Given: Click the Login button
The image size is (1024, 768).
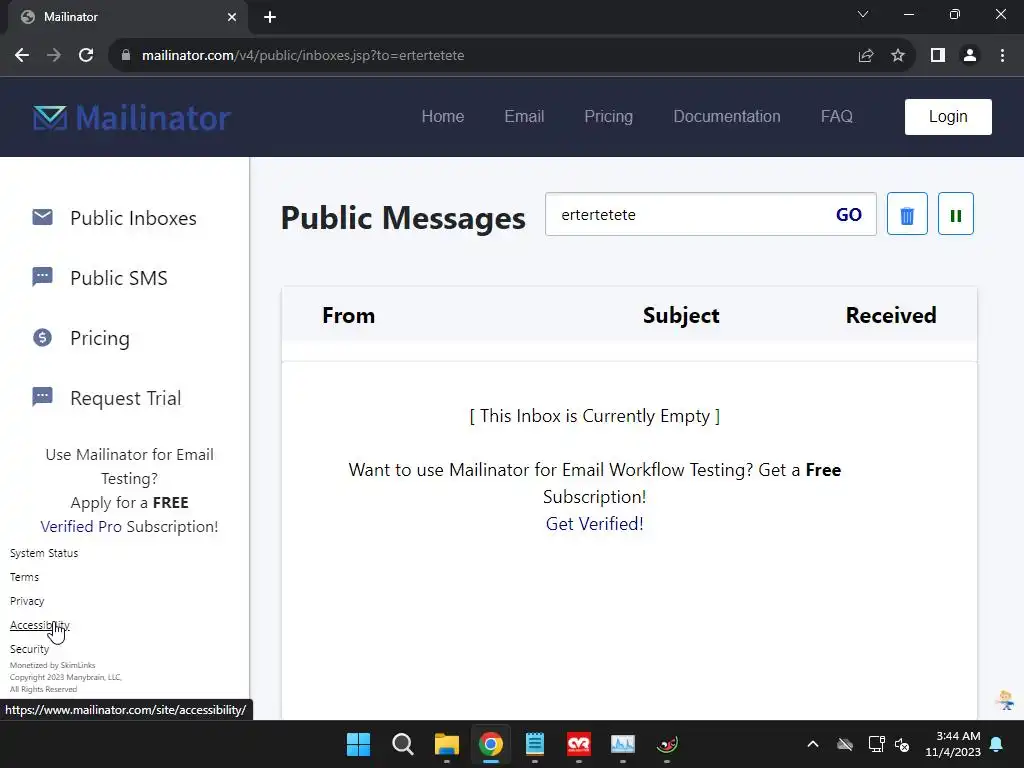Looking at the screenshot, I should pyautogui.click(x=948, y=117).
